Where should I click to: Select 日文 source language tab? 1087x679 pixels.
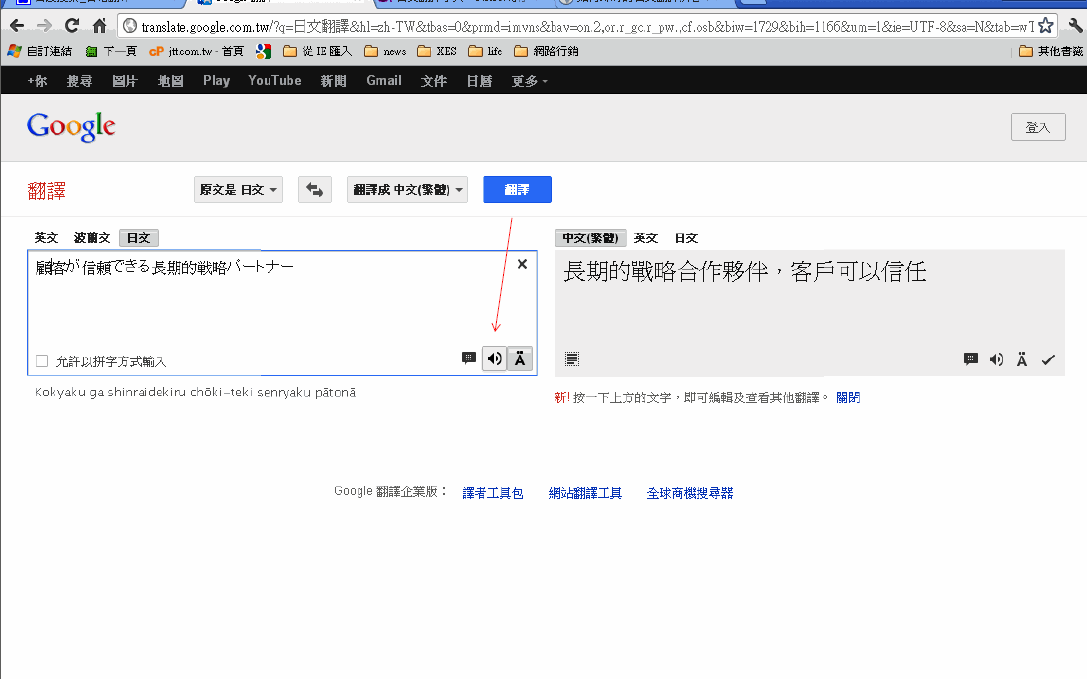coord(139,238)
